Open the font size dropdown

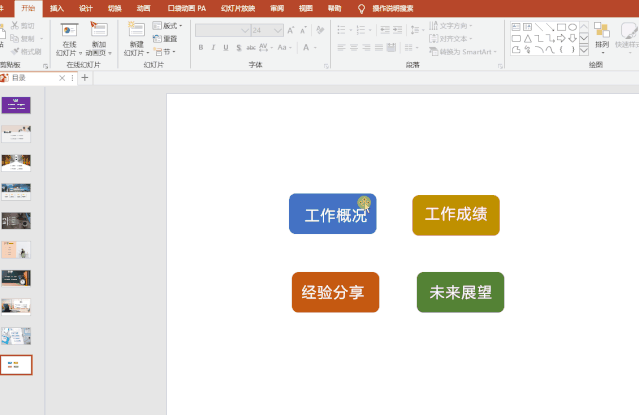[278, 31]
